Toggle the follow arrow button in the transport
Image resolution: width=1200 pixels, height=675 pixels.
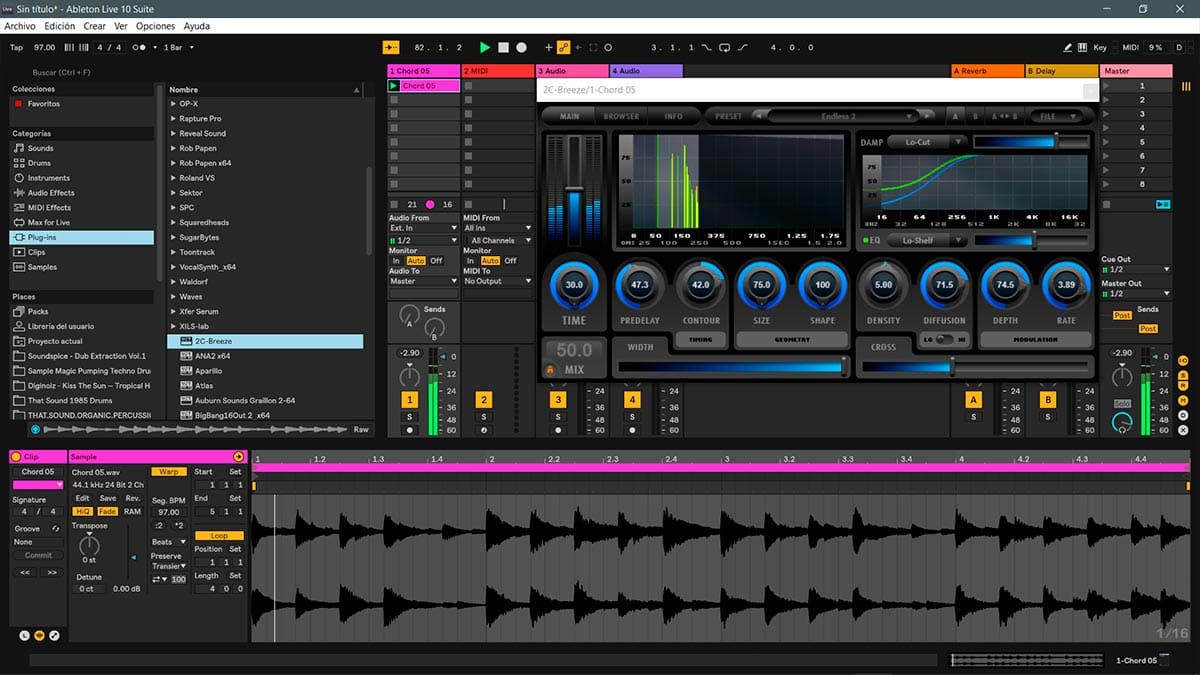tap(391, 47)
